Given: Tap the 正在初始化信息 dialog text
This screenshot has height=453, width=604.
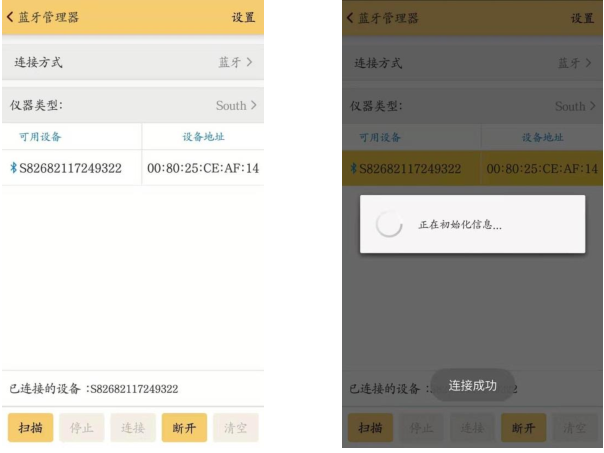Looking at the screenshot, I should coord(459,225).
